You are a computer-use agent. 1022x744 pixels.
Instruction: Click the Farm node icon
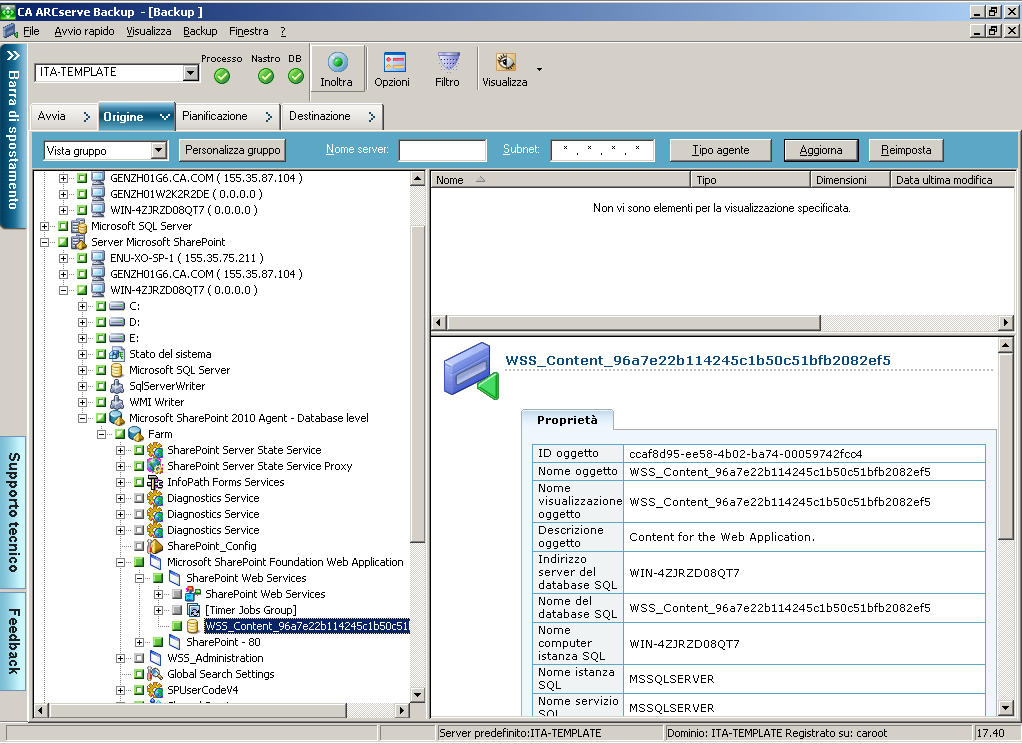(x=136, y=434)
